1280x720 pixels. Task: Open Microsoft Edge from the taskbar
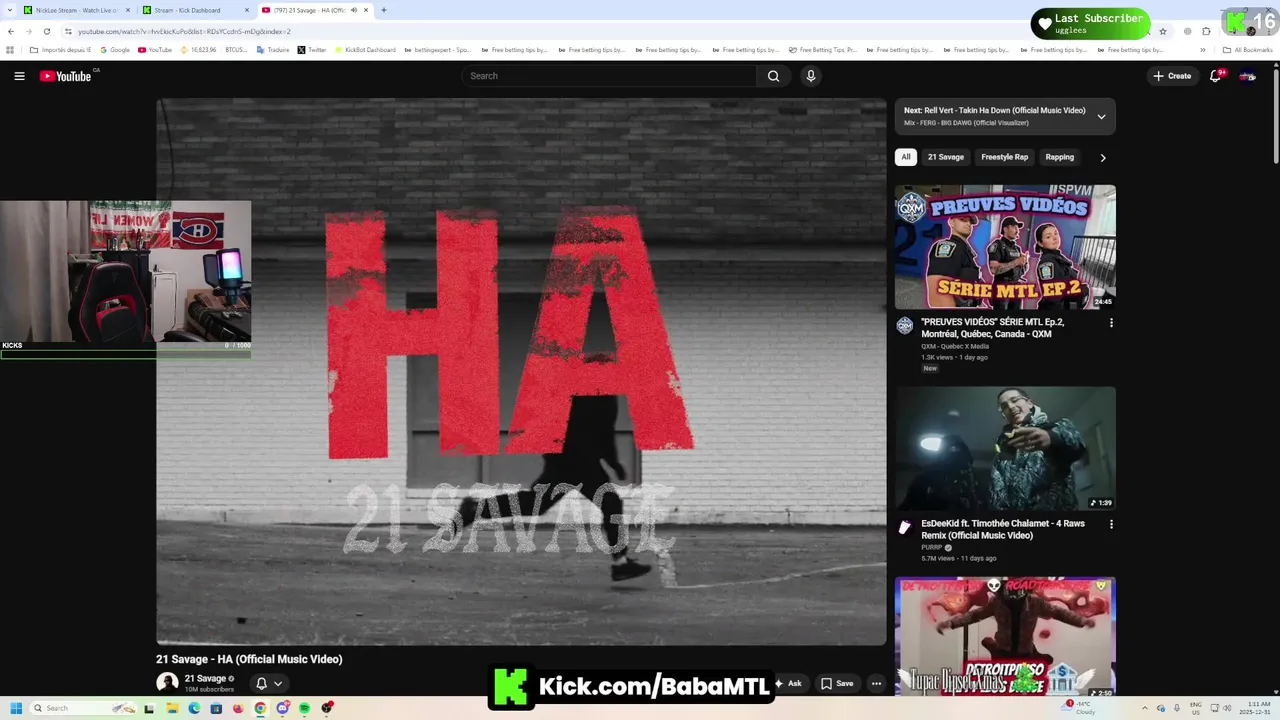click(194, 708)
